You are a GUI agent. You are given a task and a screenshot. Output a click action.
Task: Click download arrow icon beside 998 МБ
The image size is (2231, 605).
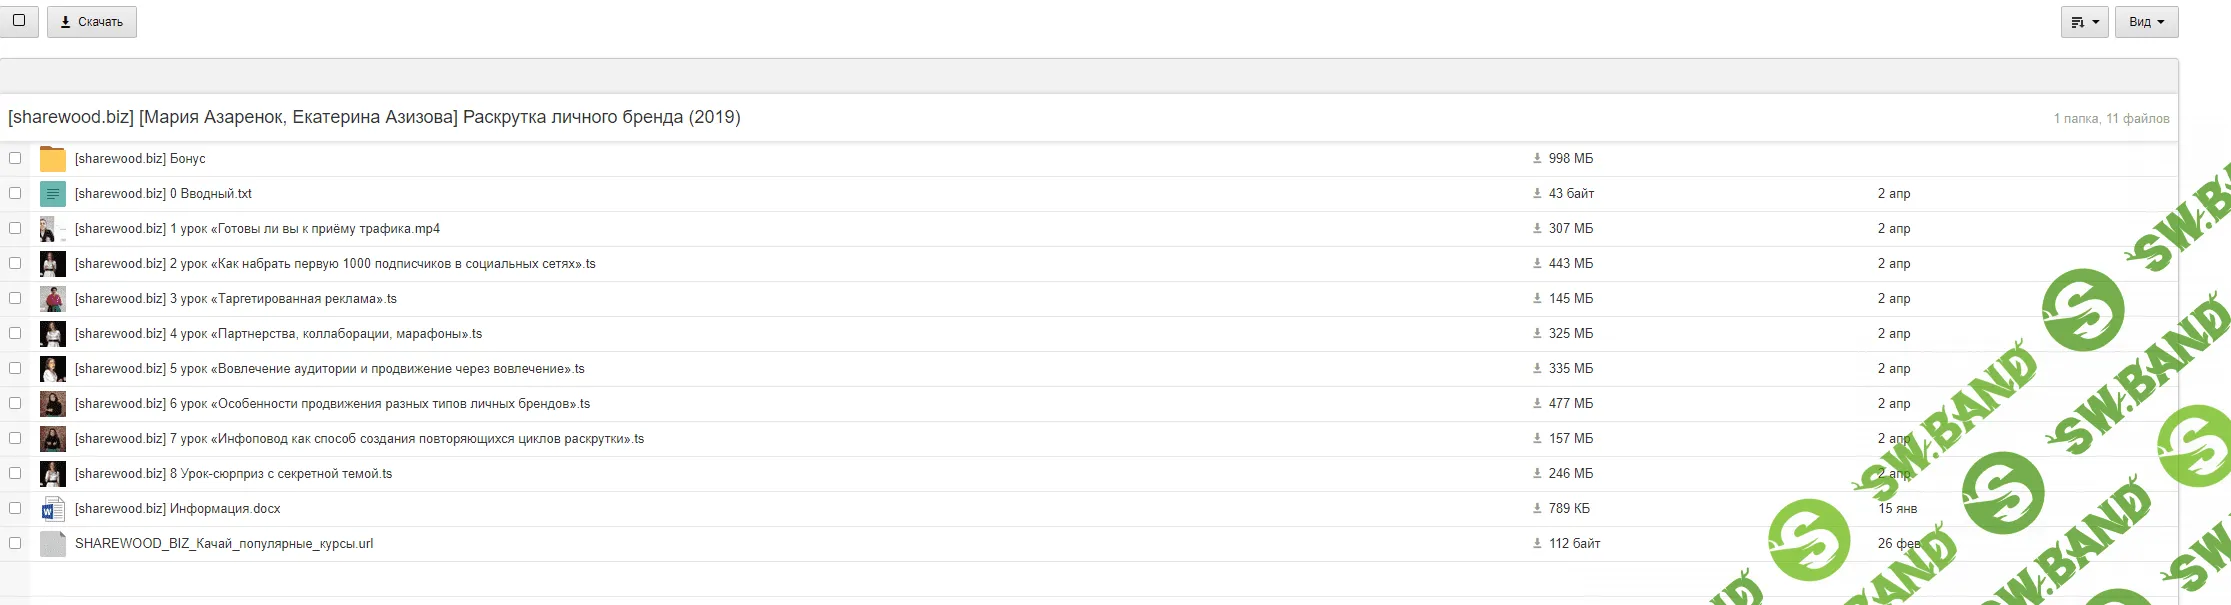click(x=1537, y=159)
